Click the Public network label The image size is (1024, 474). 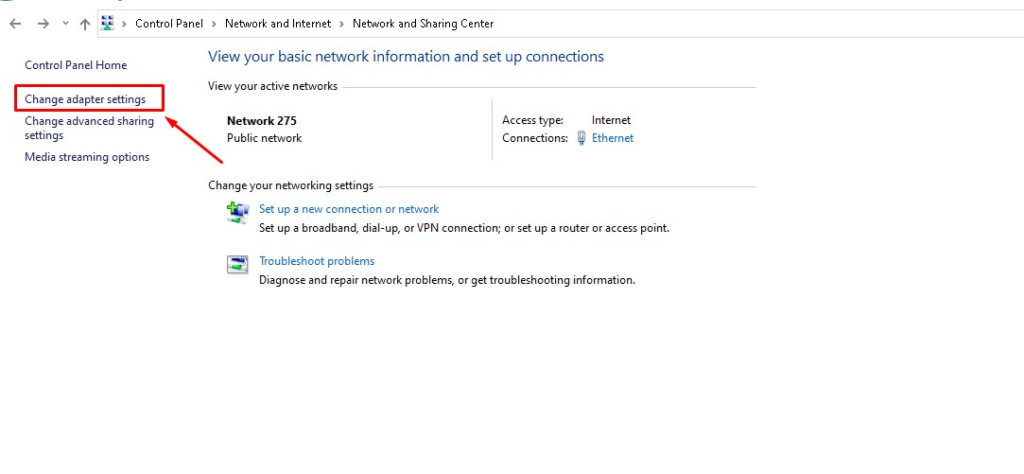pyautogui.click(x=264, y=138)
